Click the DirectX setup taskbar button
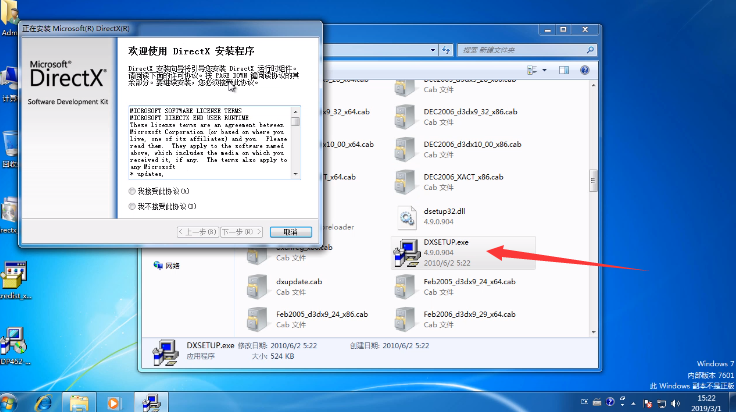The width and height of the screenshot is (737, 412). [x=151, y=403]
